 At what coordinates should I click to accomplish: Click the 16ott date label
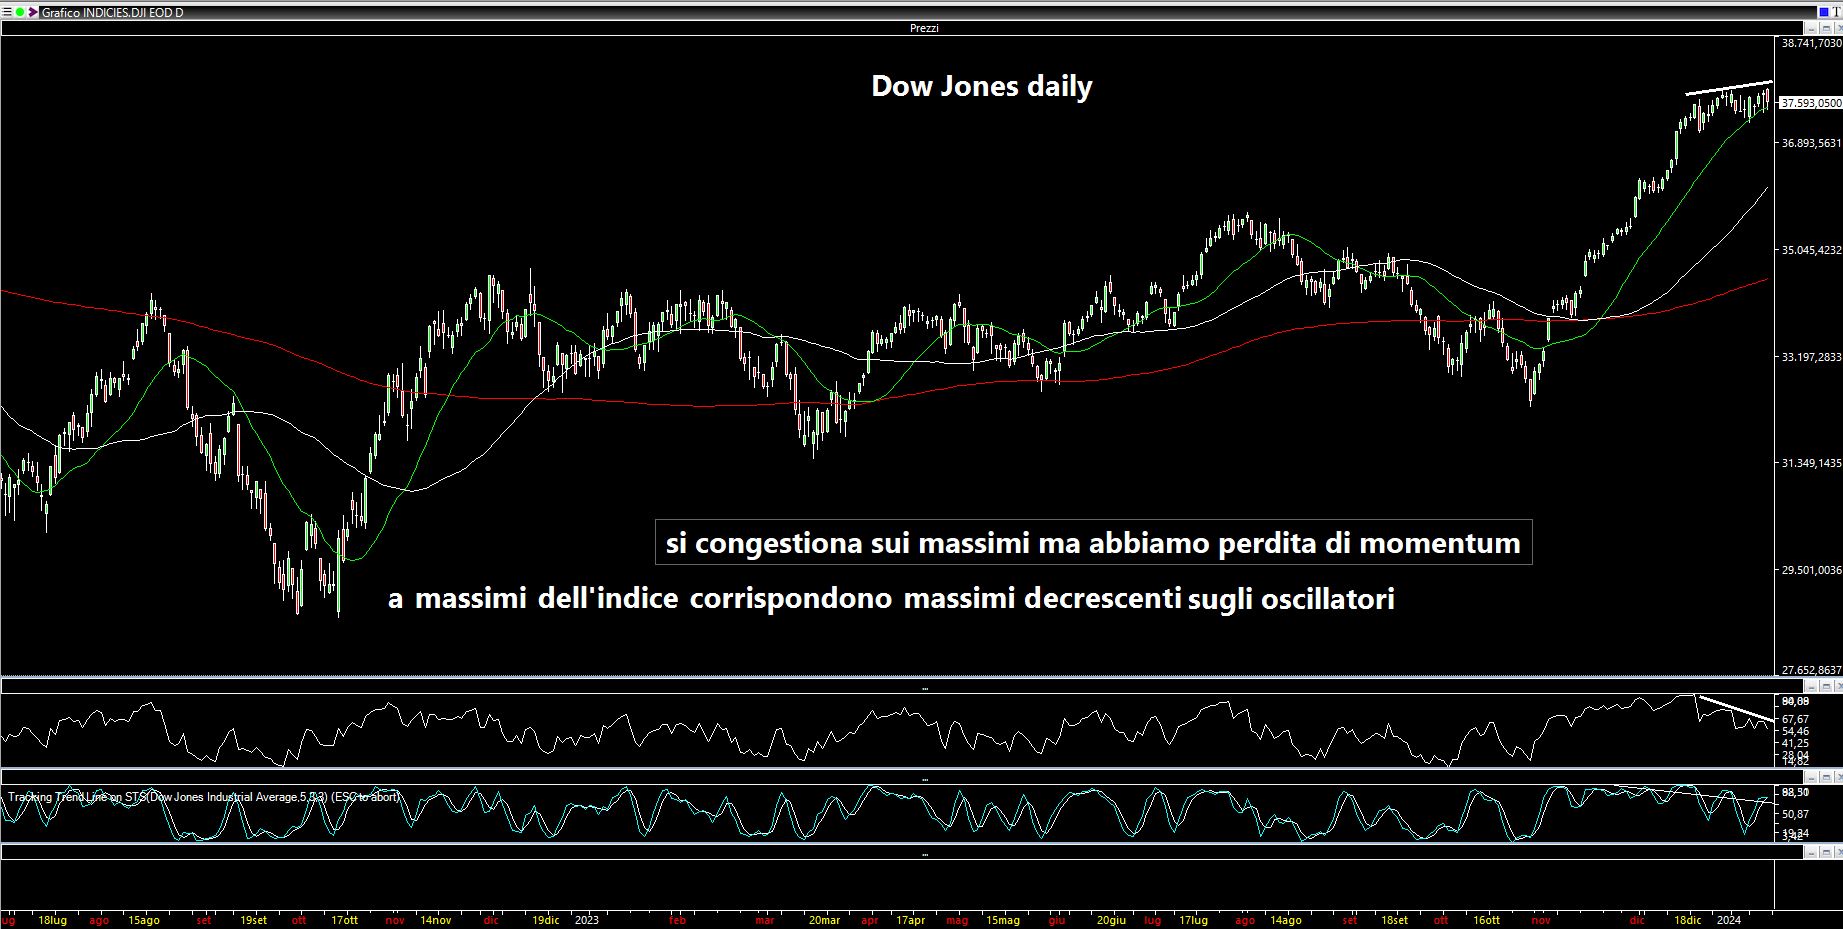pos(1486,920)
